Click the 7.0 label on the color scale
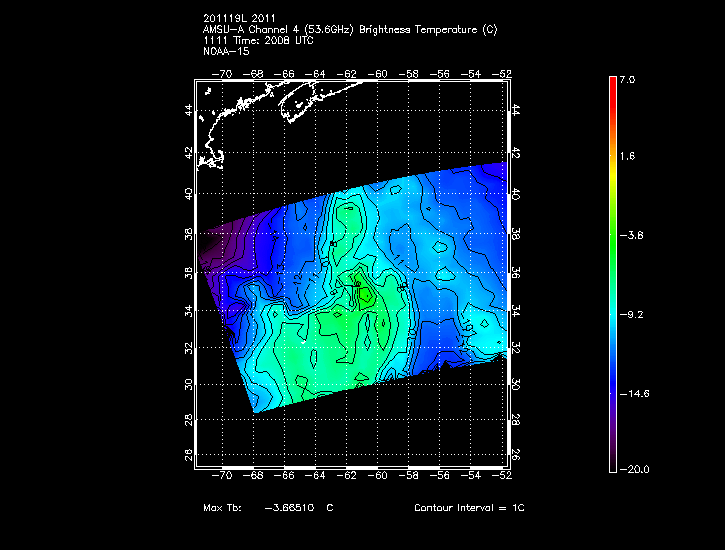Screen dimensions: 725x550 click(626, 78)
